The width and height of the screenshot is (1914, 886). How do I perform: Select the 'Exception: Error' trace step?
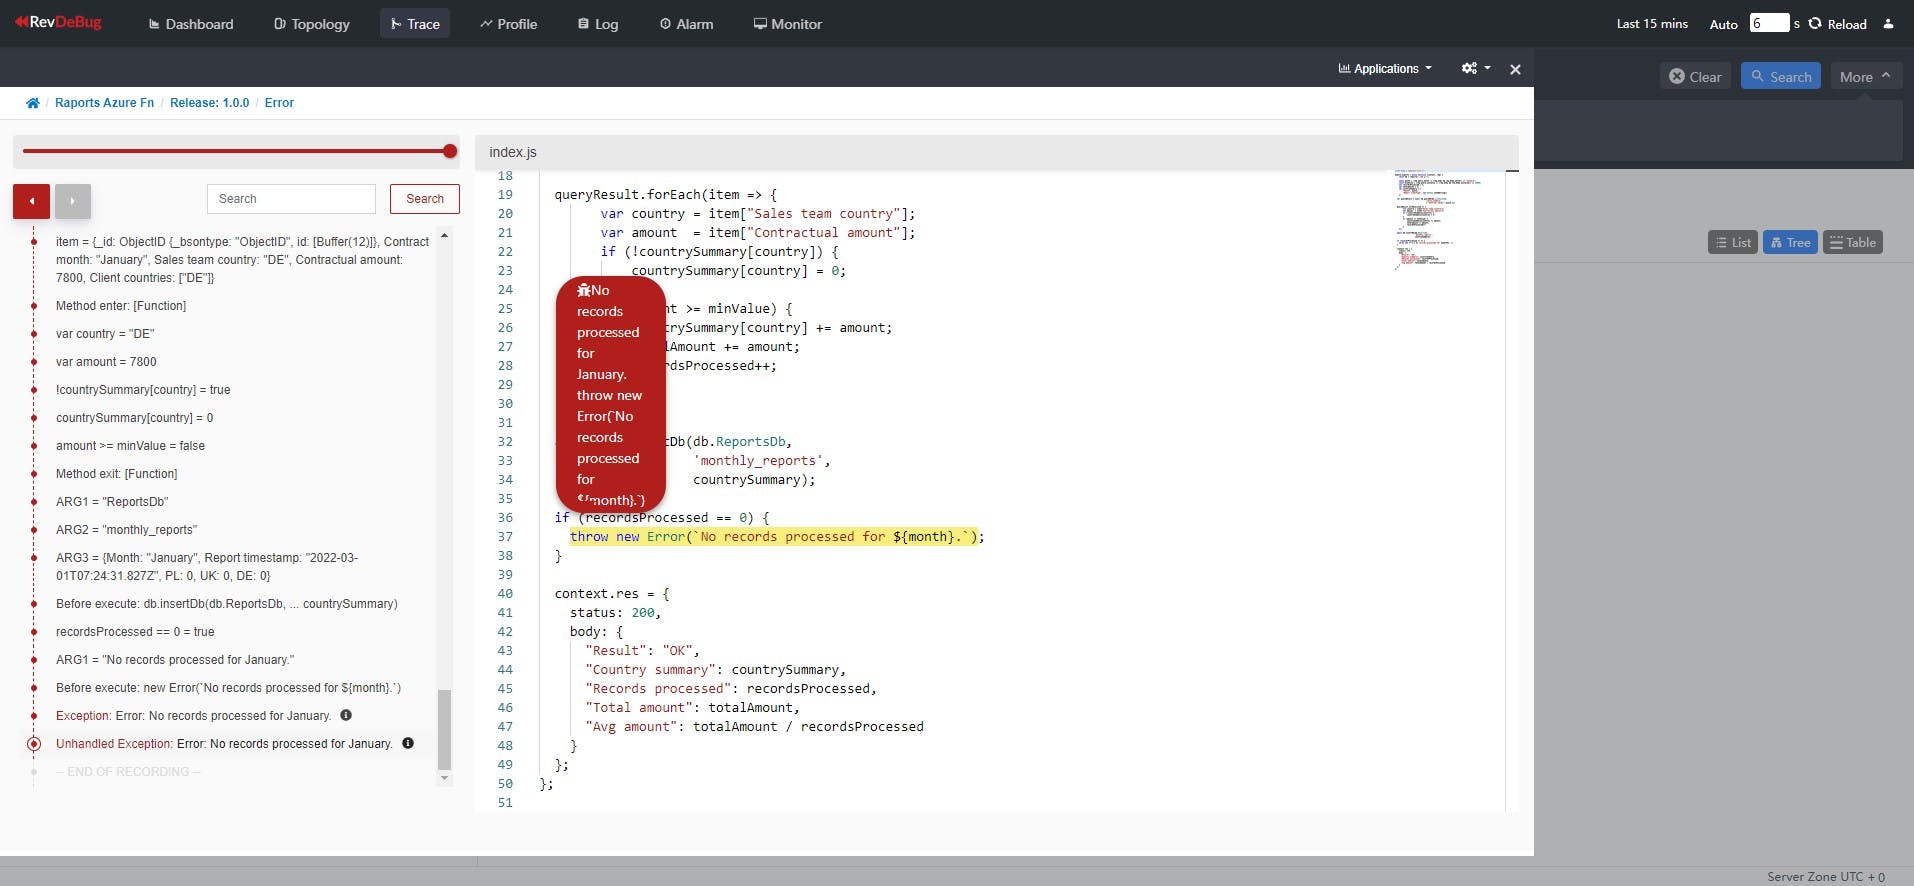click(194, 716)
